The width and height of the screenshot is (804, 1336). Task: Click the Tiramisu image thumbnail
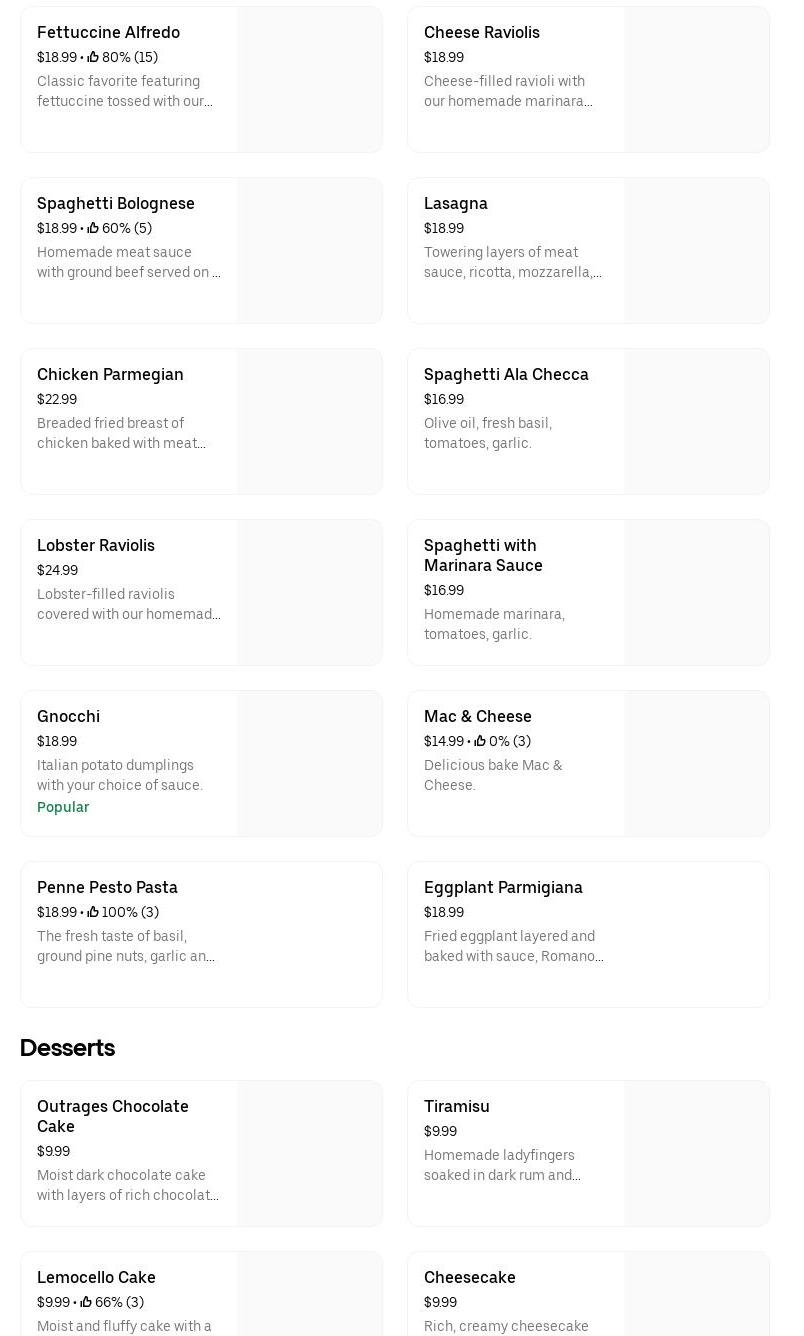click(x=697, y=1153)
